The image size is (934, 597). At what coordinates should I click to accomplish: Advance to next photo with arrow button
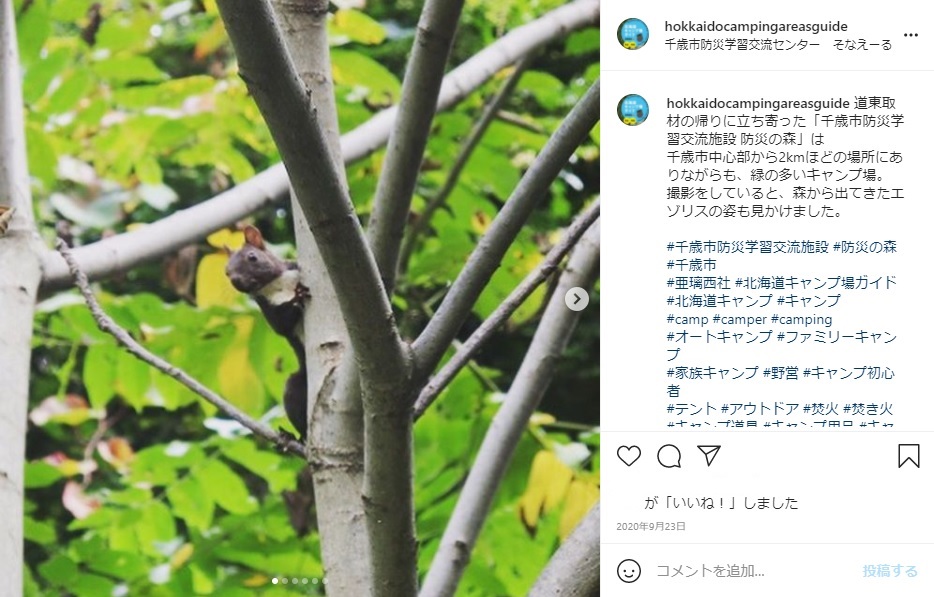(x=577, y=299)
